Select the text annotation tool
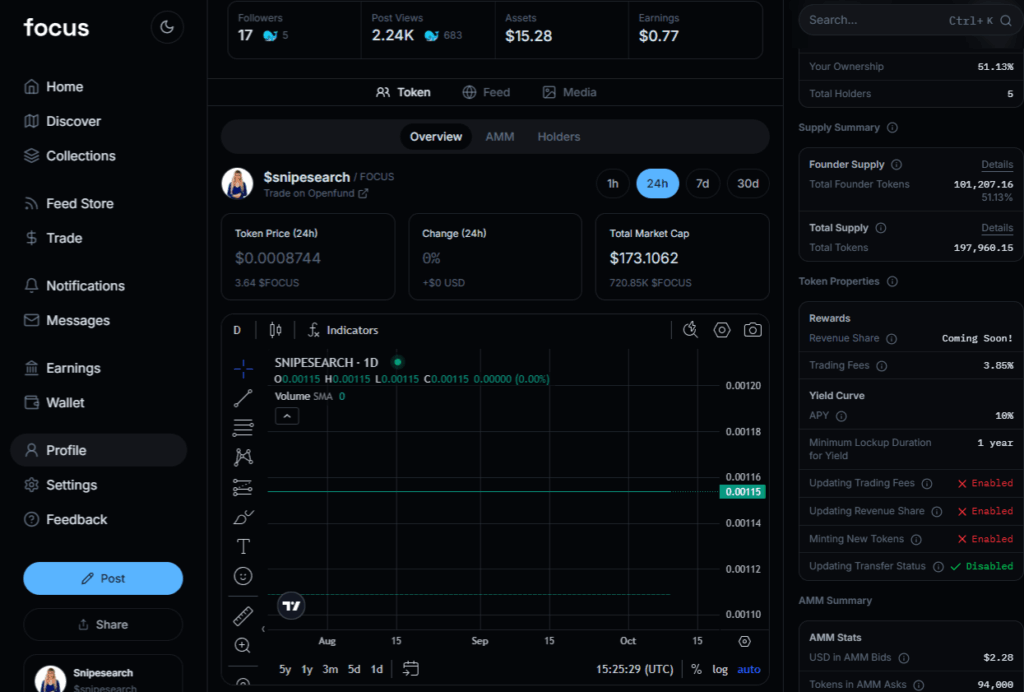The width and height of the screenshot is (1024, 692). 243,546
